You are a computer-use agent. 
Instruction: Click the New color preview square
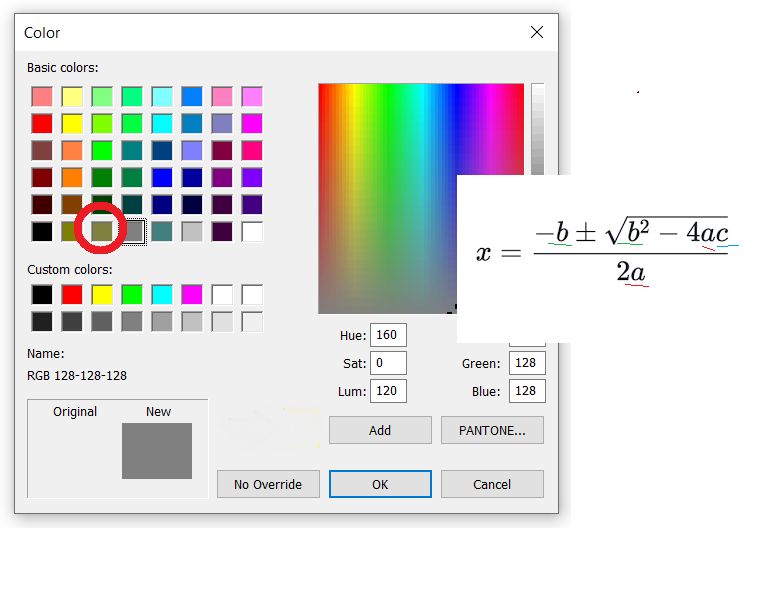click(x=157, y=450)
